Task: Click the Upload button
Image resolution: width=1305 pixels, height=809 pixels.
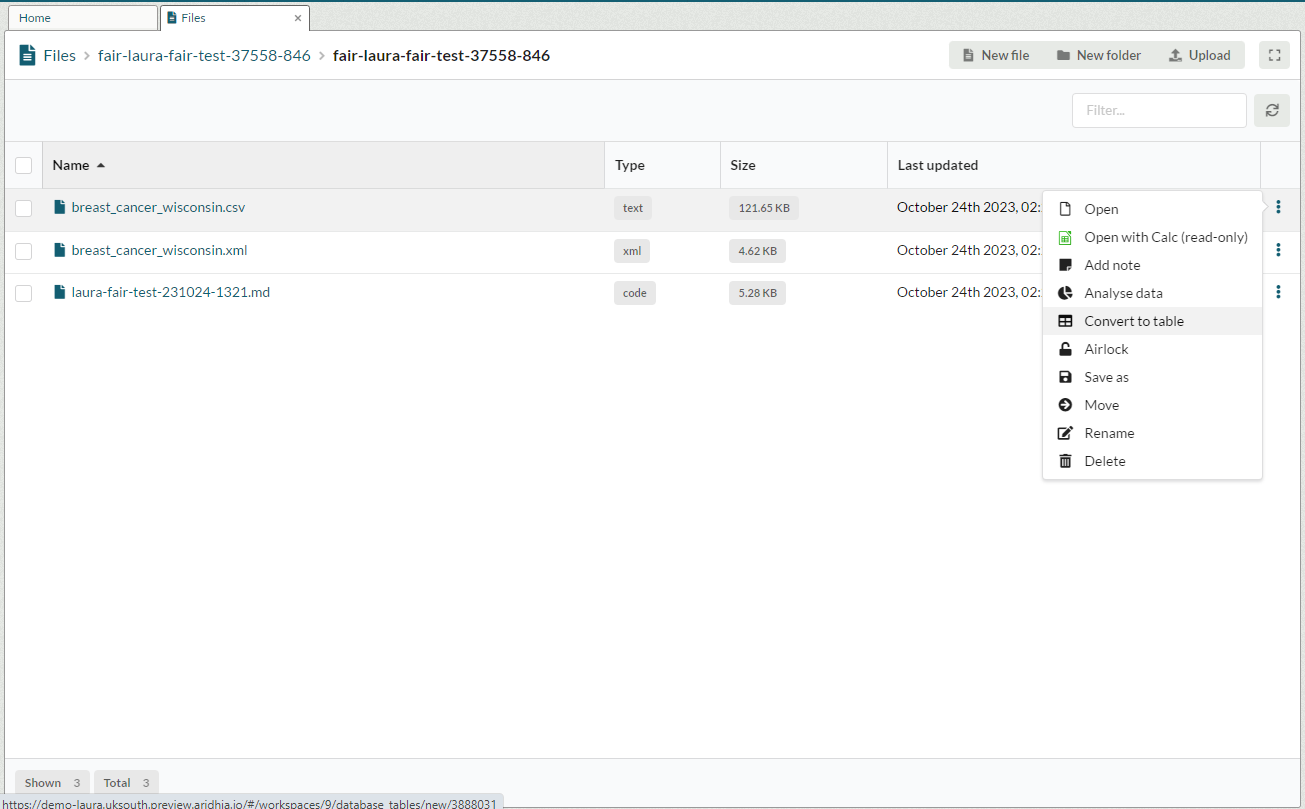Action: [x=1199, y=56]
